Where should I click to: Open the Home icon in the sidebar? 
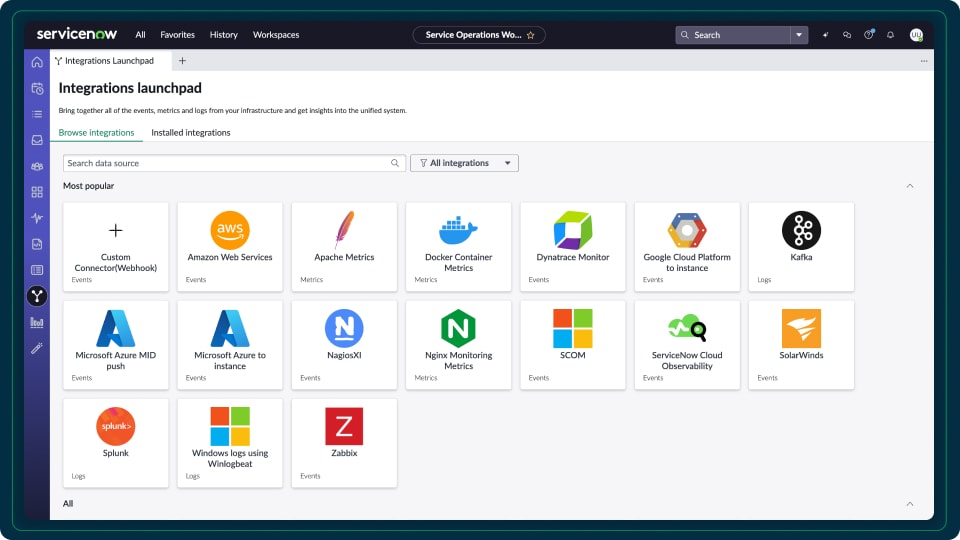pyautogui.click(x=37, y=62)
